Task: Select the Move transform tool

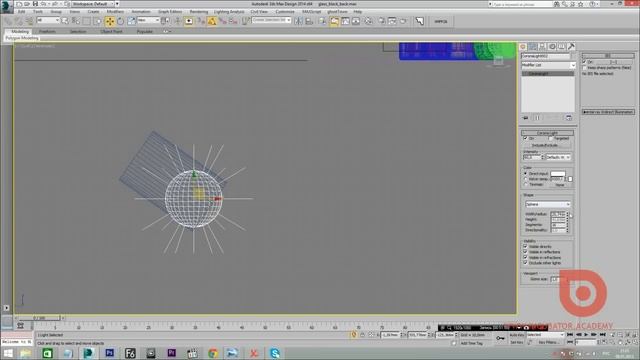Action: tap(110, 21)
